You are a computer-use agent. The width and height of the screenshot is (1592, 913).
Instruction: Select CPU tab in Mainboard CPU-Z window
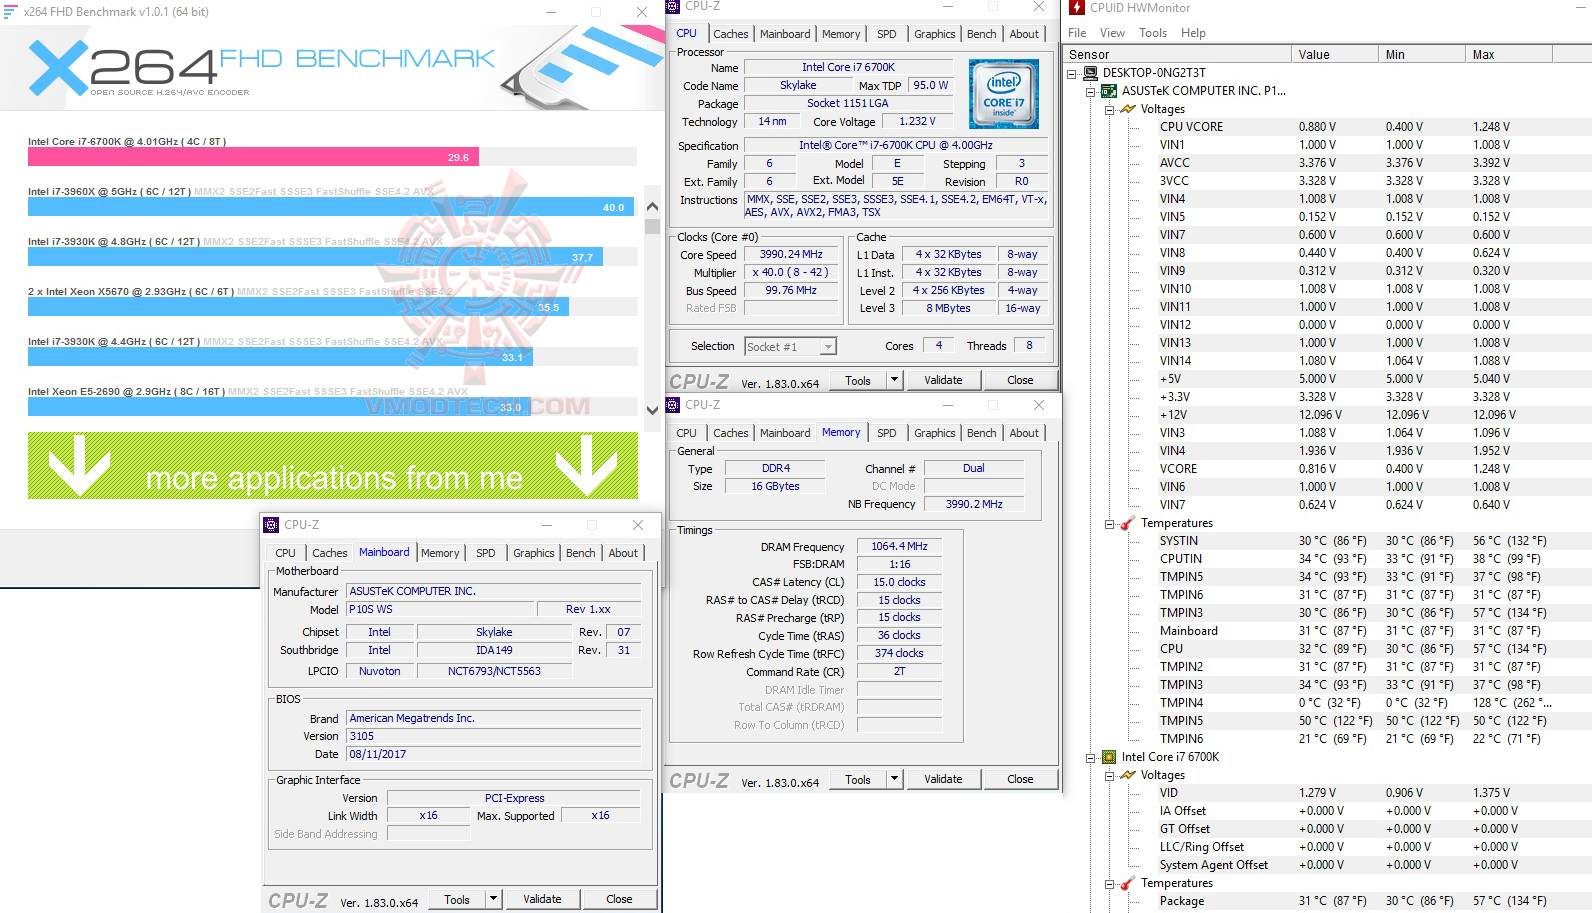tap(285, 553)
